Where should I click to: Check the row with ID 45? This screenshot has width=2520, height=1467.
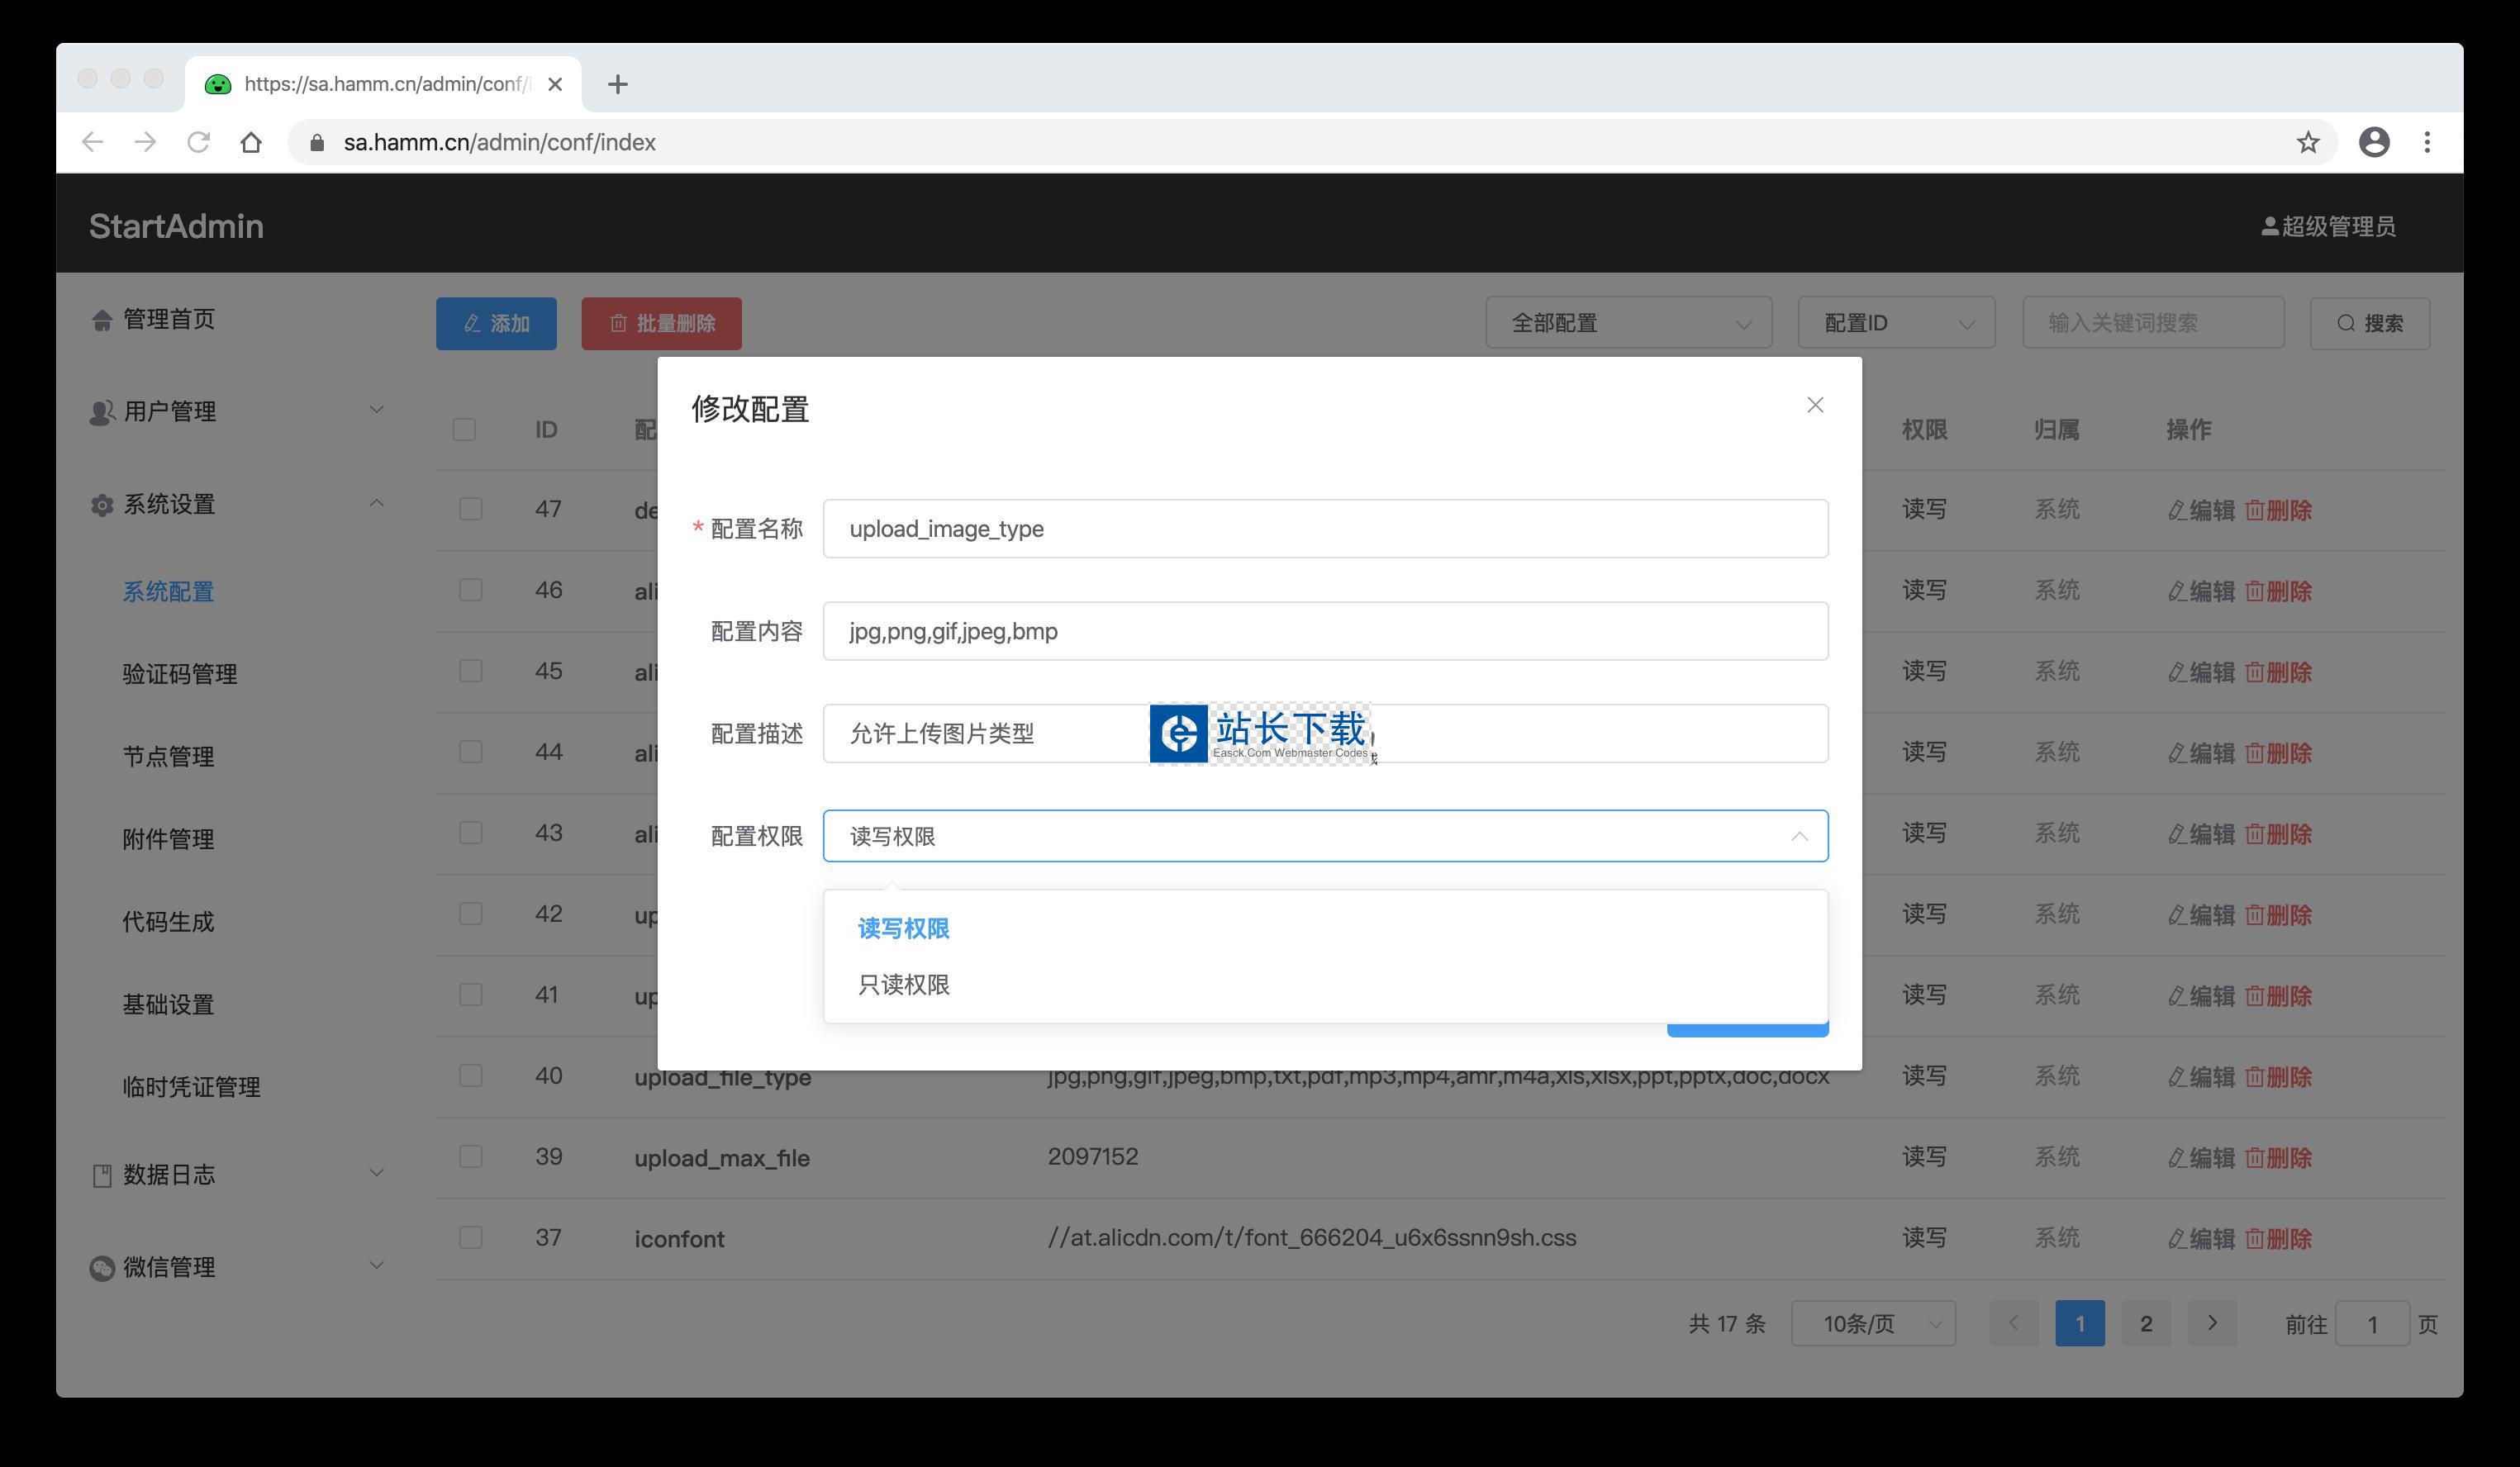point(470,671)
